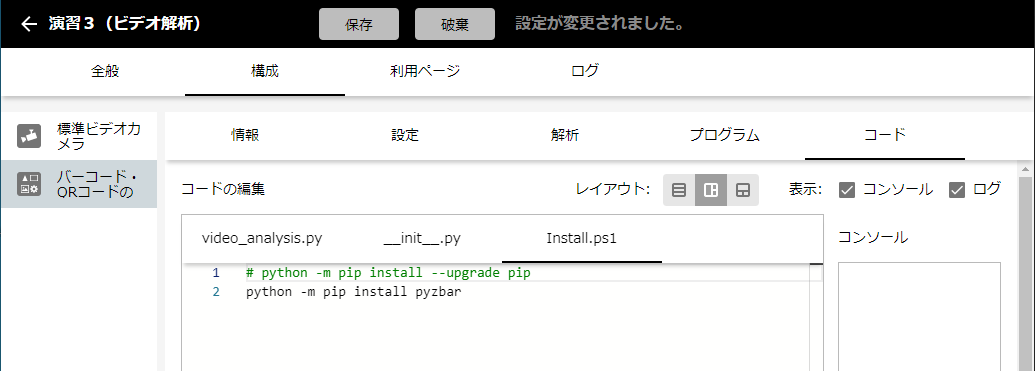1035x371 pixels.
Task: Choose the bottom panel layout icon
Action: pyautogui.click(x=743, y=191)
